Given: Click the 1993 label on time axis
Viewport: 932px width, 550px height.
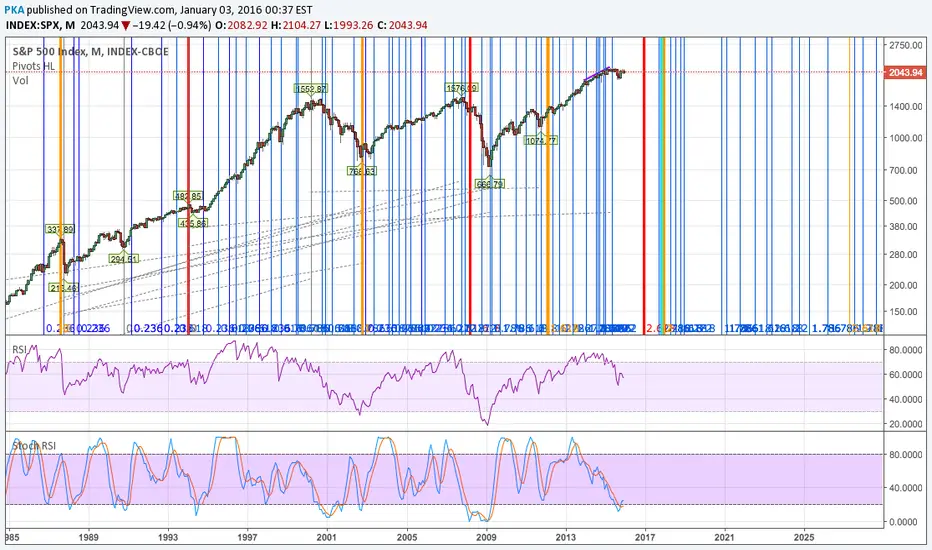Looking at the screenshot, I should 168,538.
